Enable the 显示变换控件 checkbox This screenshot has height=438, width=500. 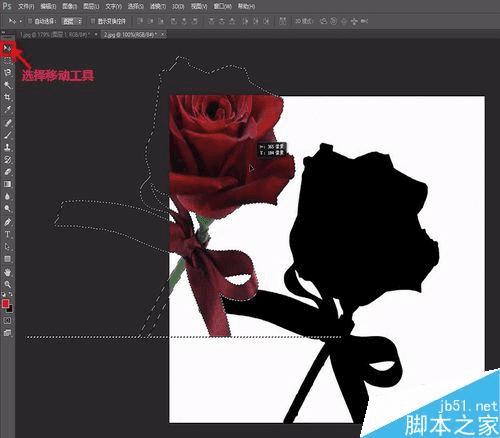tap(93, 21)
